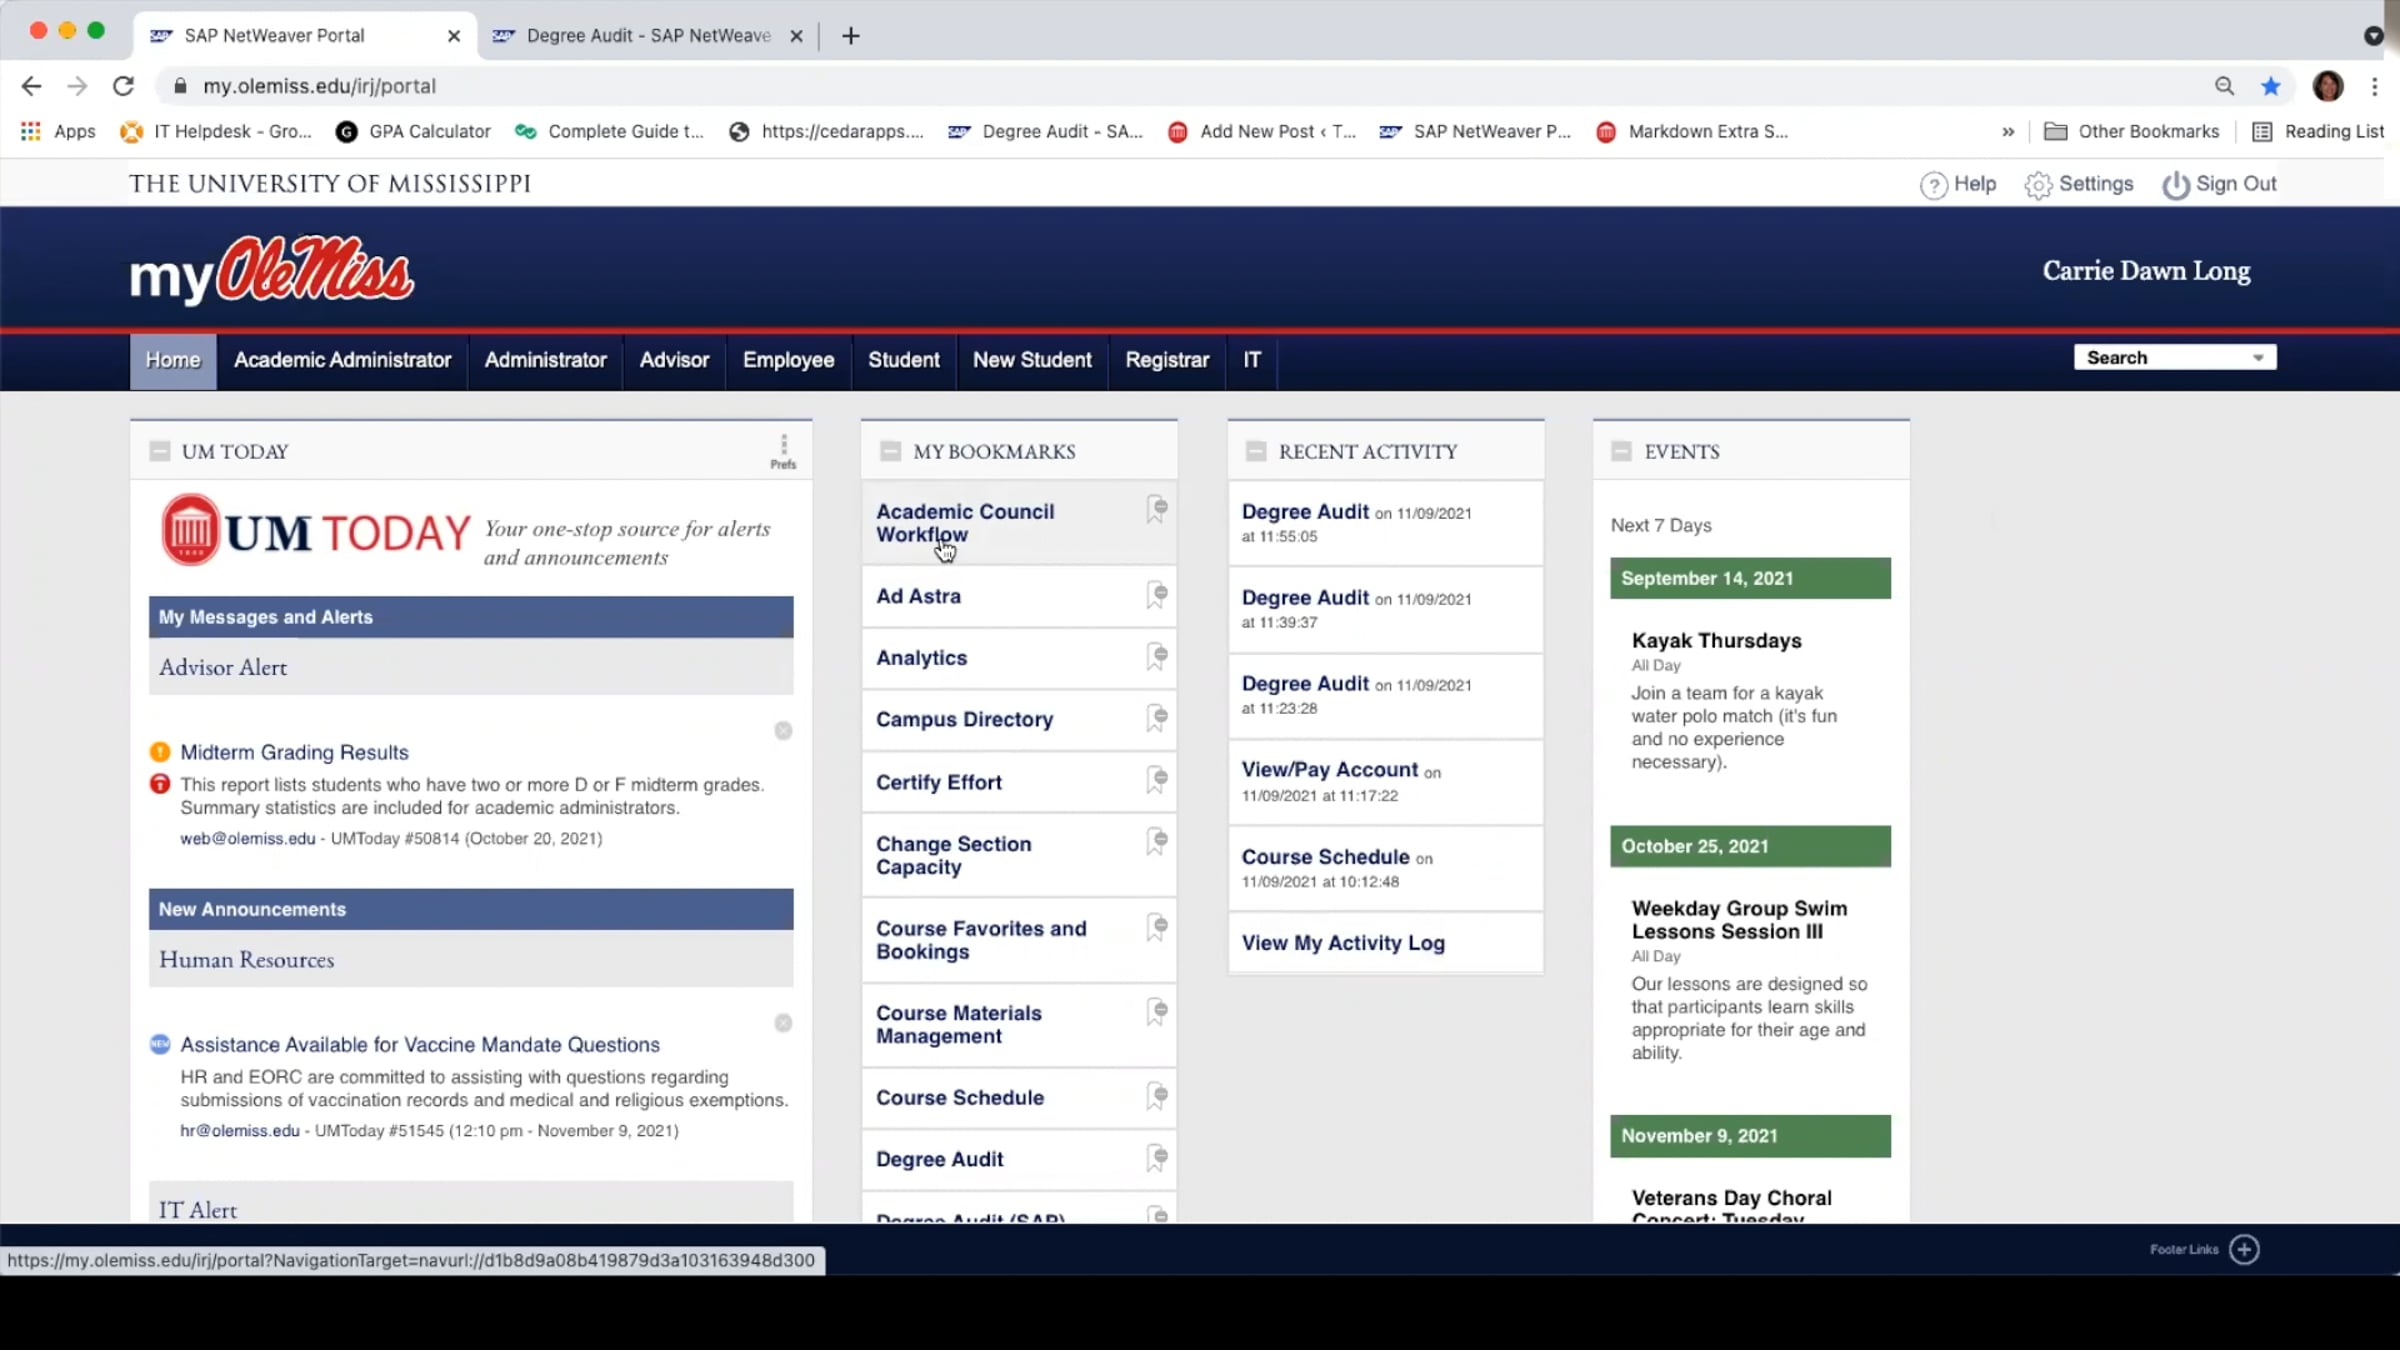
Task: Open the Academic Administrator tab
Action: point(342,360)
